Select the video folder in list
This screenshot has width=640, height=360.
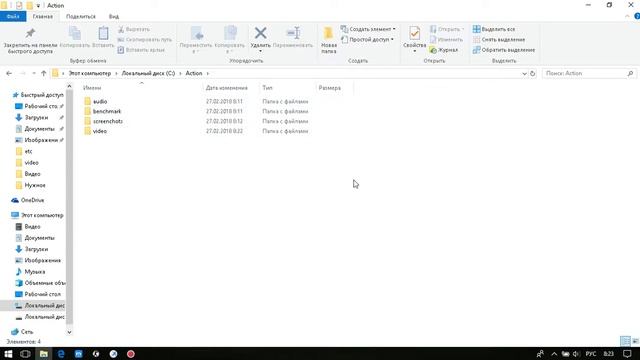pos(100,131)
